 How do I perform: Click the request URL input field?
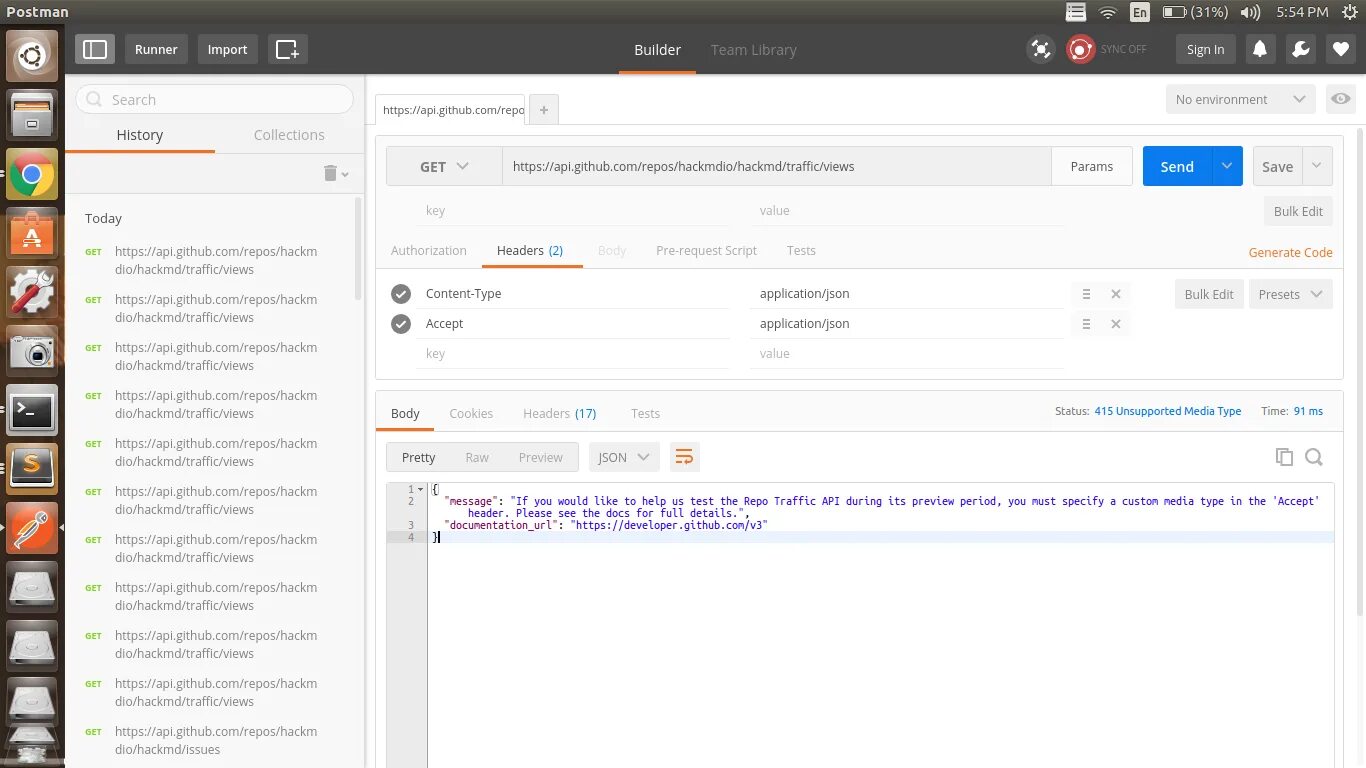point(776,166)
